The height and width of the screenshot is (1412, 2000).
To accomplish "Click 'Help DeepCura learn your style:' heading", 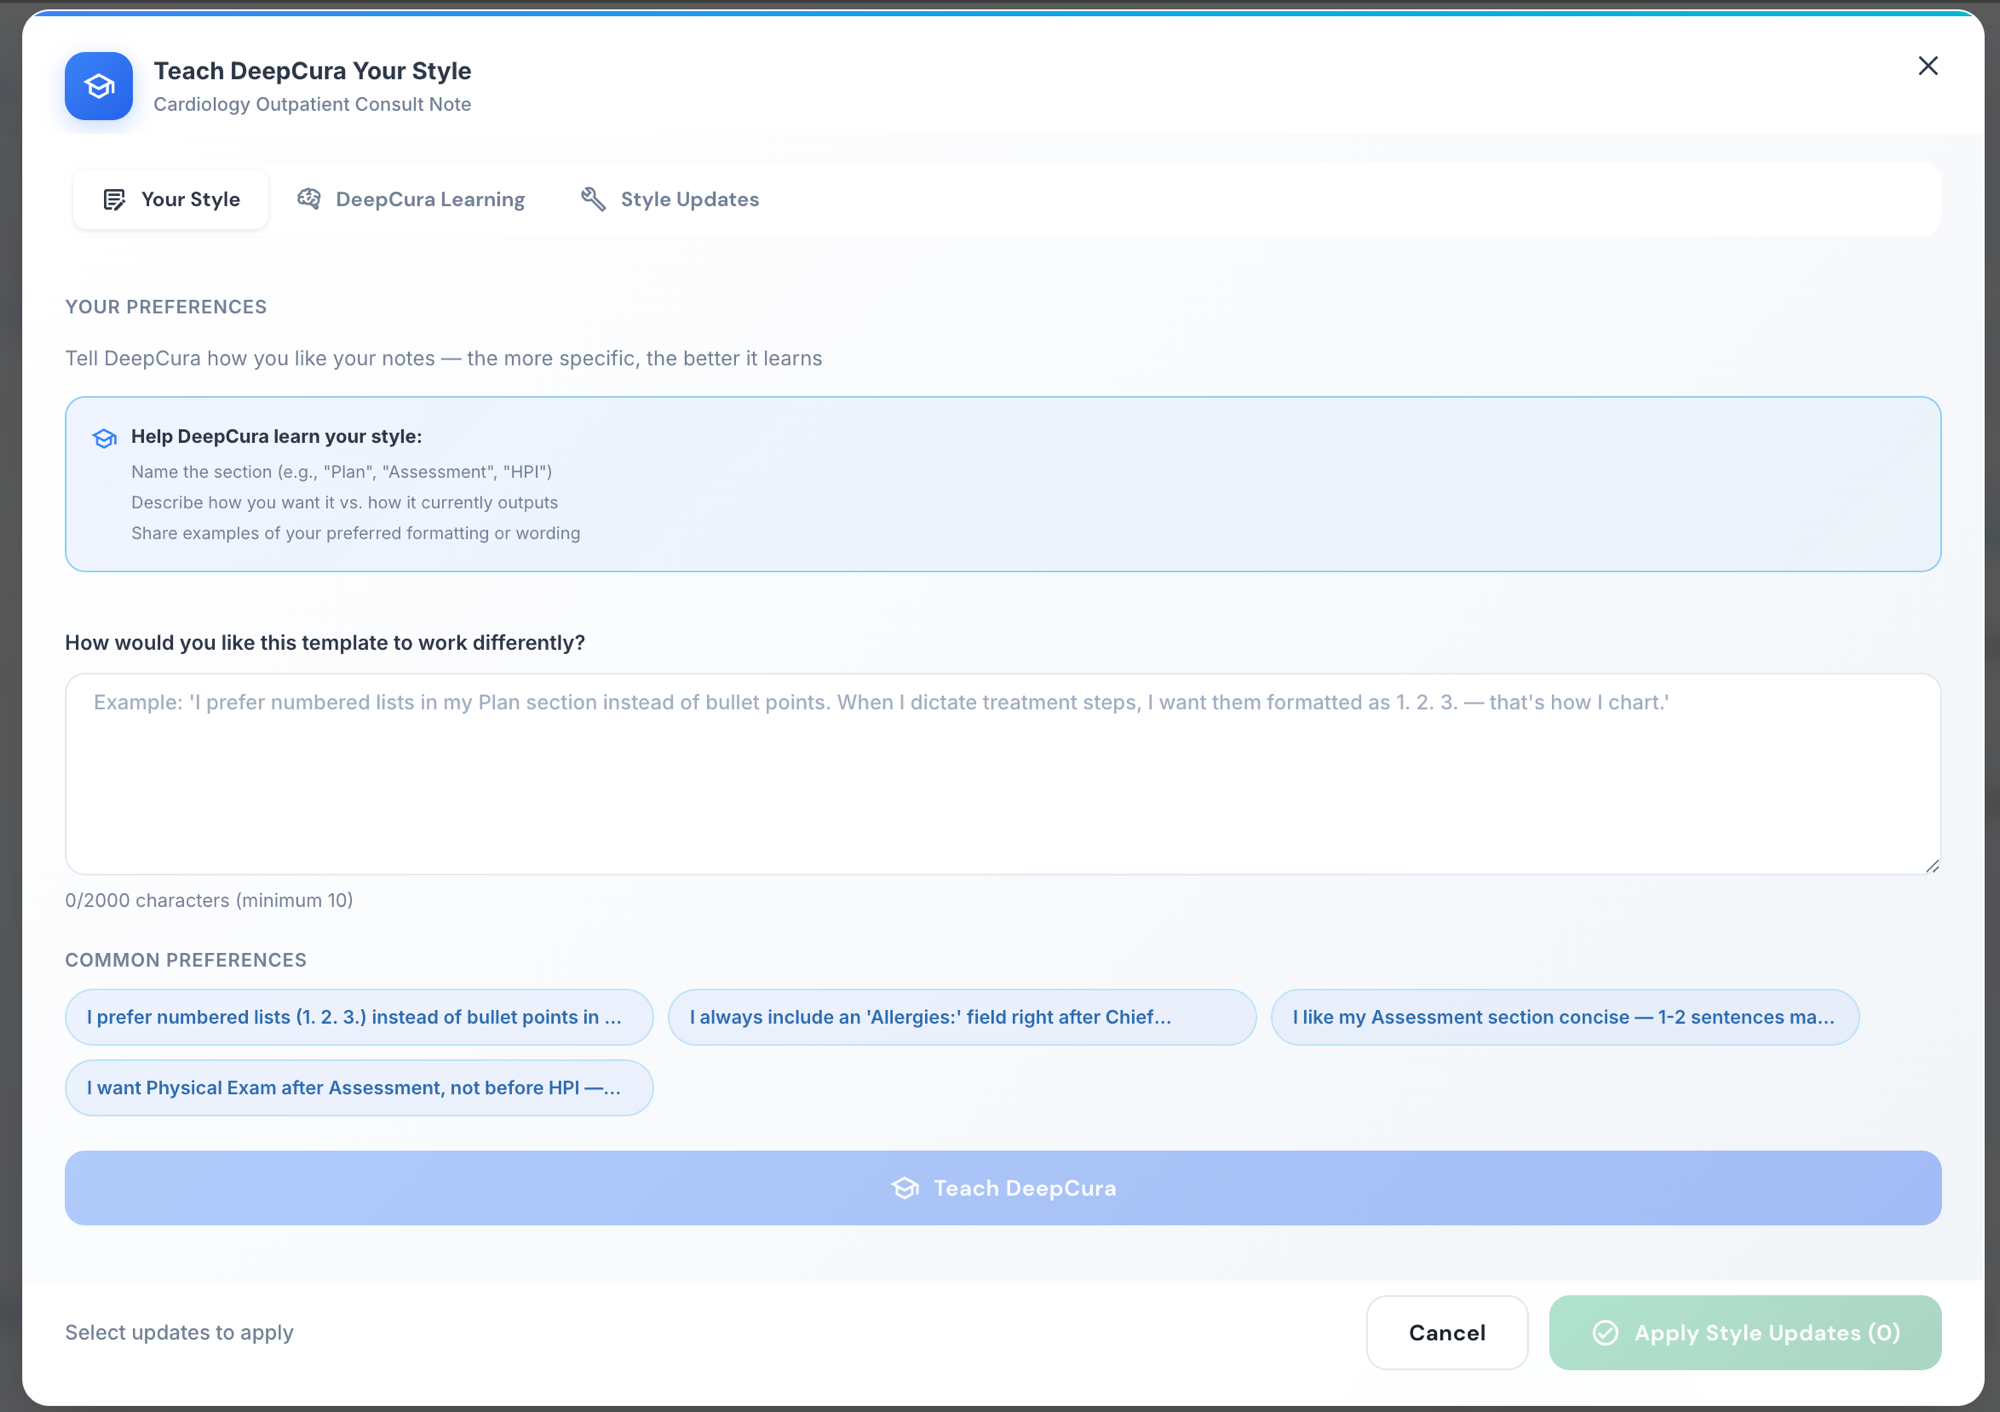I will coord(276,436).
